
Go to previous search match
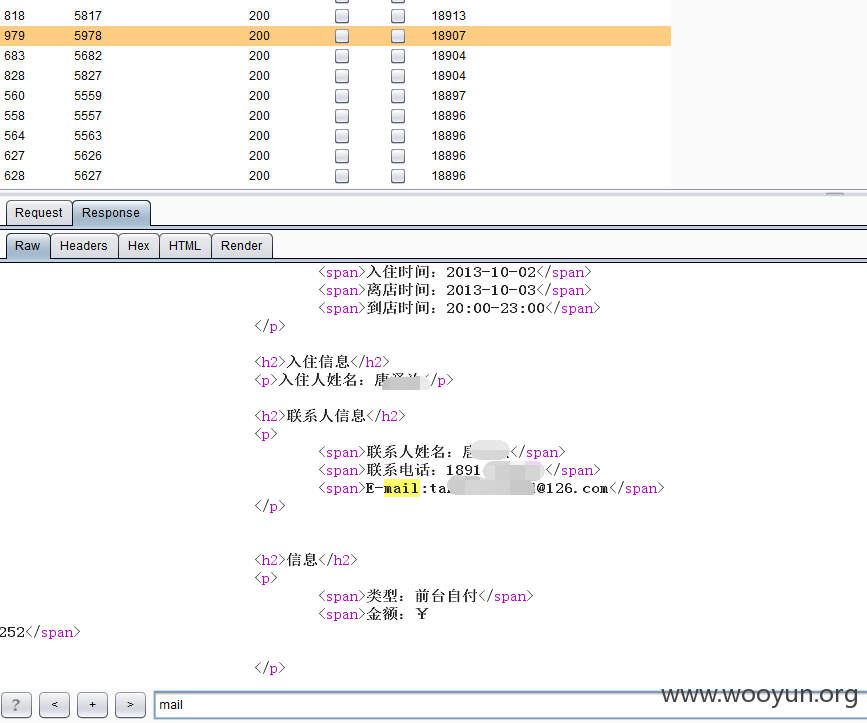[54, 705]
